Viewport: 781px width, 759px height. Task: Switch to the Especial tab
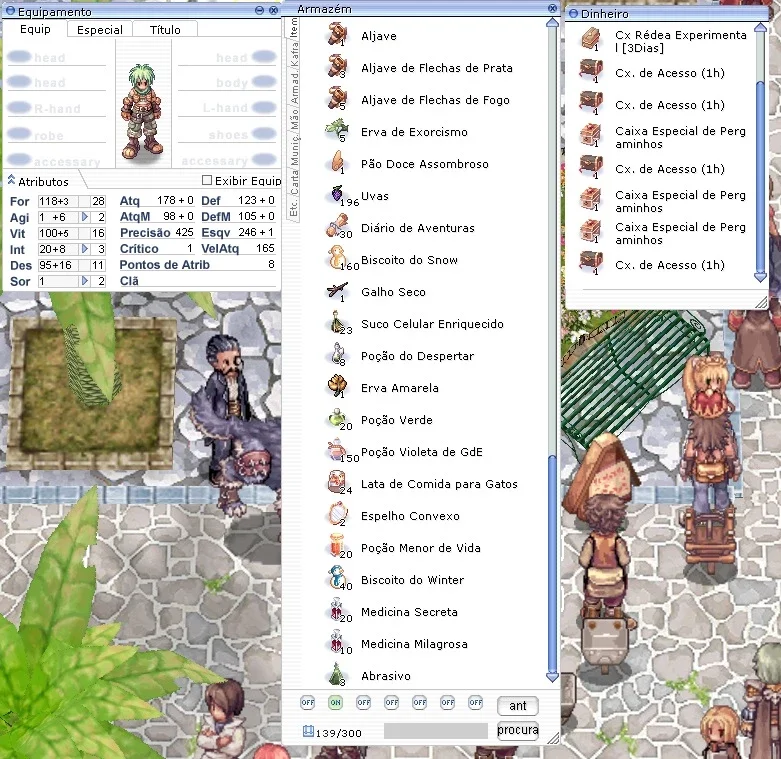tap(100, 30)
